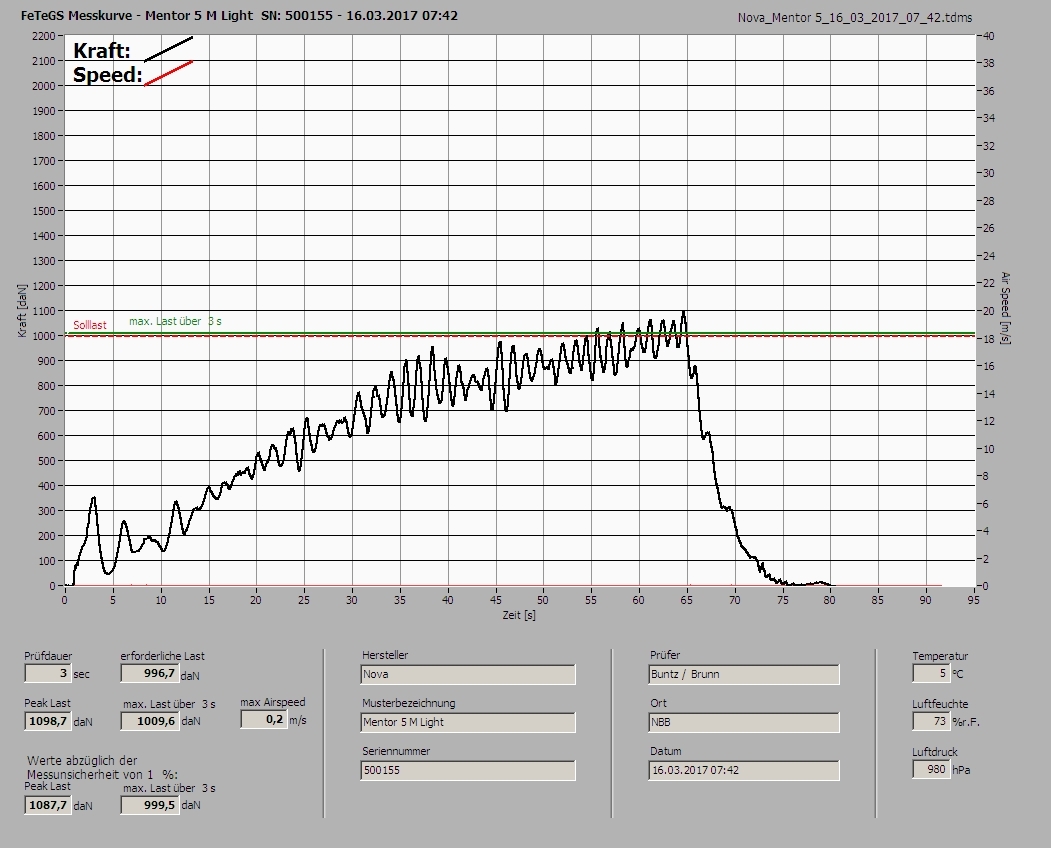Click the Speed legend label
The height and width of the screenshot is (848, 1051).
click(x=107, y=74)
